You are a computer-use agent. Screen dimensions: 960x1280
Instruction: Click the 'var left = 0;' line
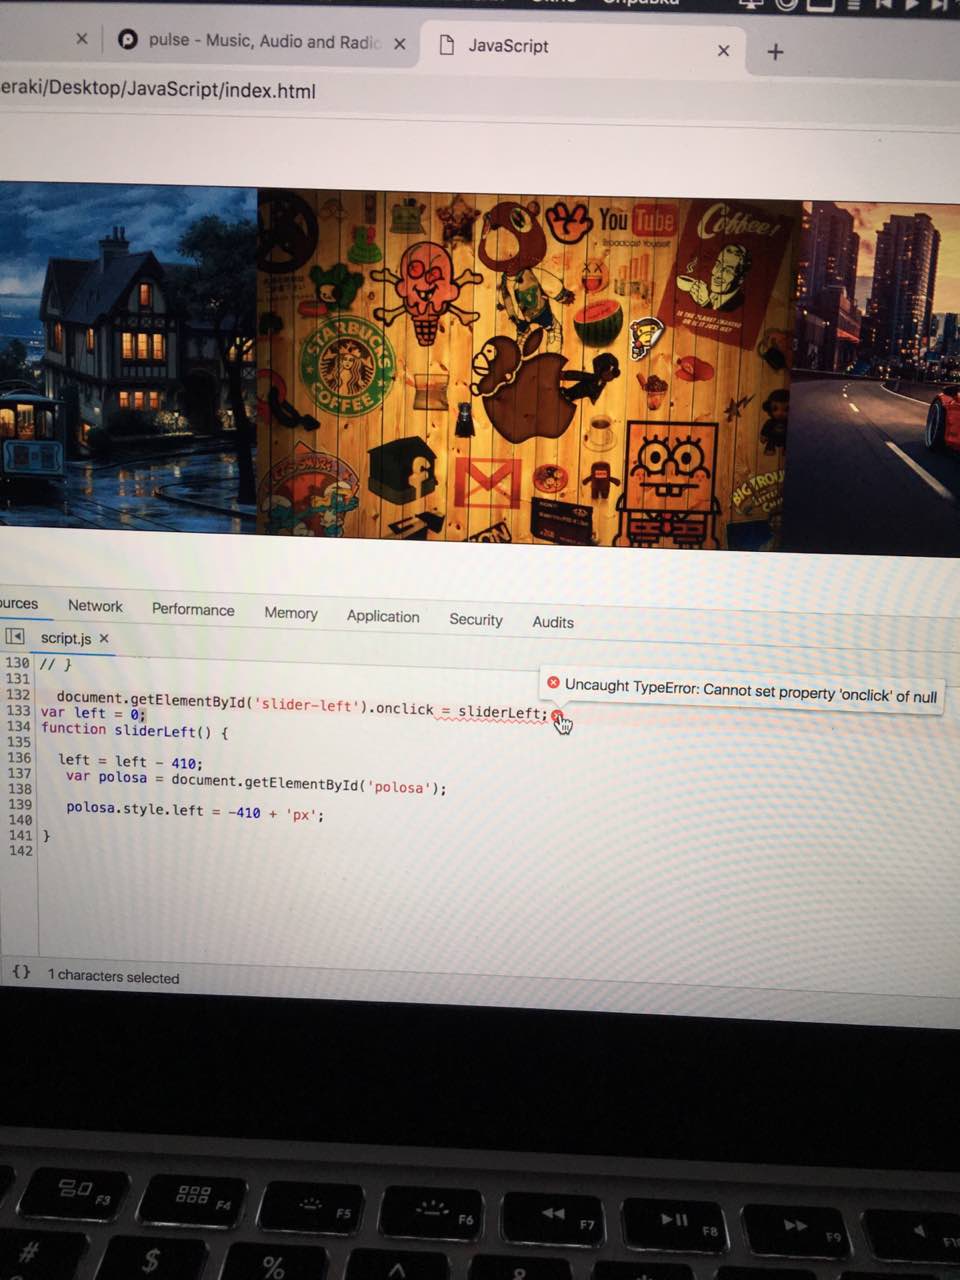(93, 713)
